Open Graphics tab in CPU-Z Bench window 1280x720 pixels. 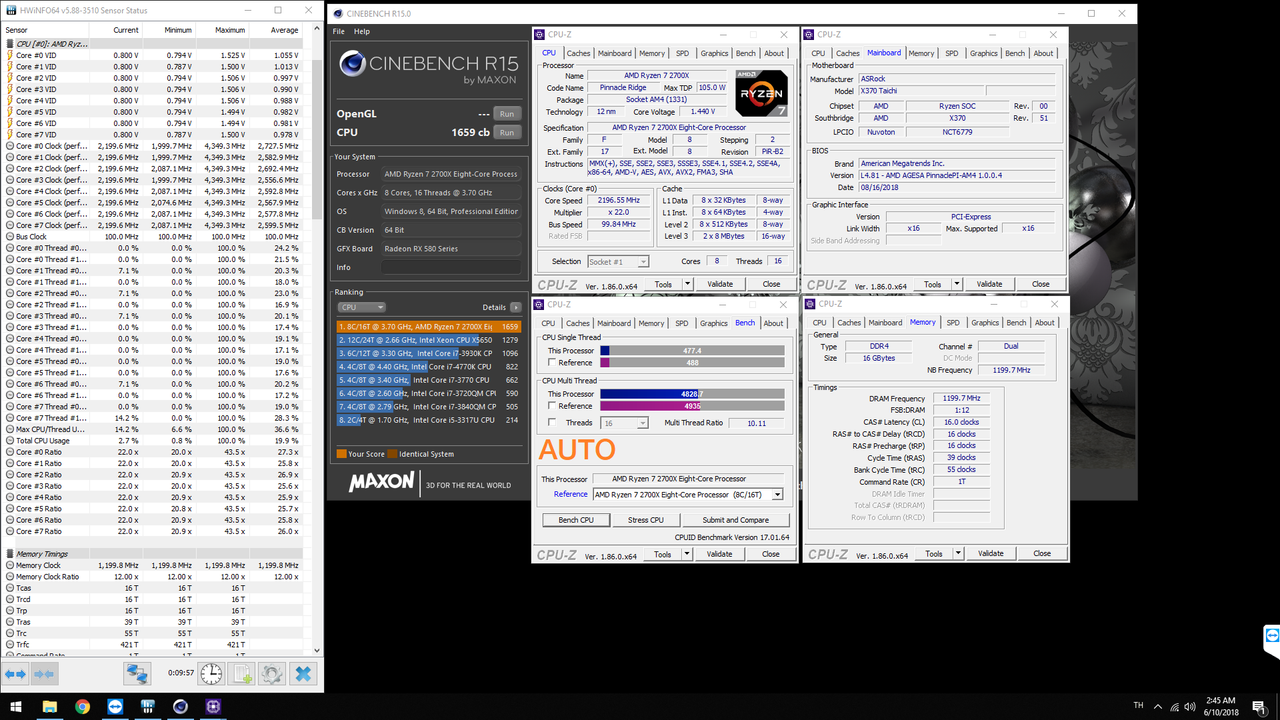714,323
